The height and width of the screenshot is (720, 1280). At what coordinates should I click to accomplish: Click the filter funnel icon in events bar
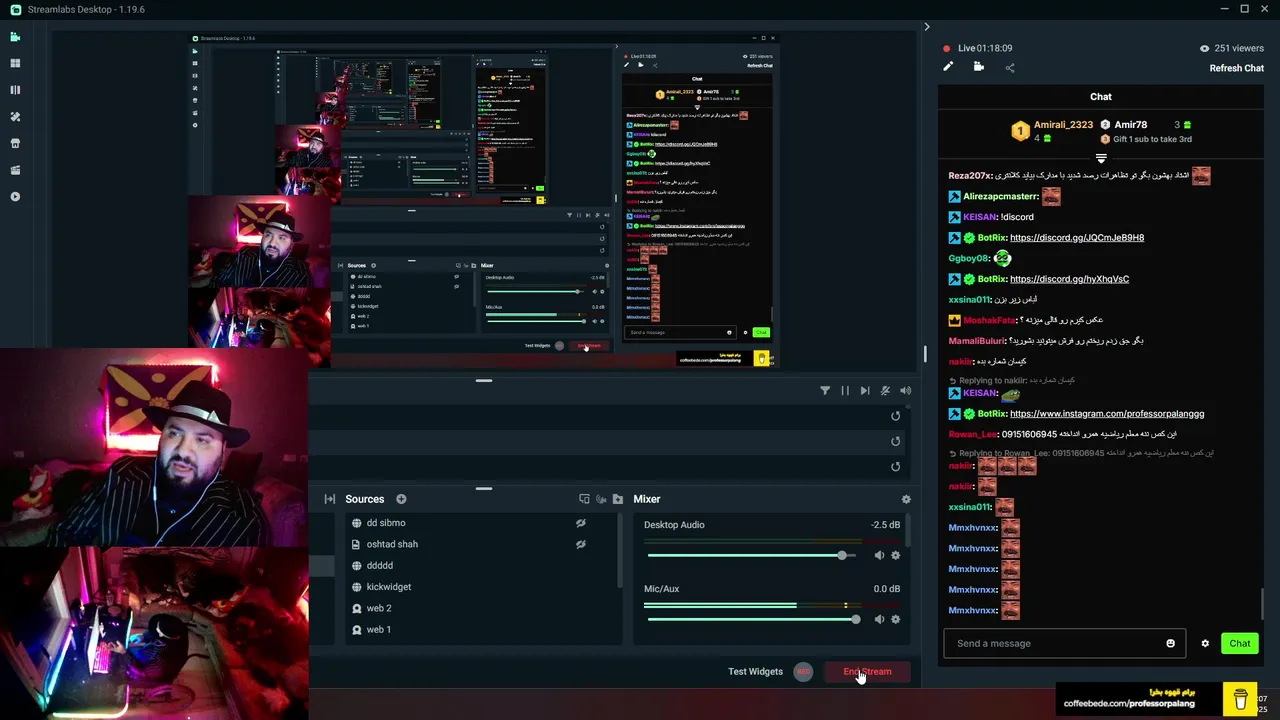pos(825,391)
